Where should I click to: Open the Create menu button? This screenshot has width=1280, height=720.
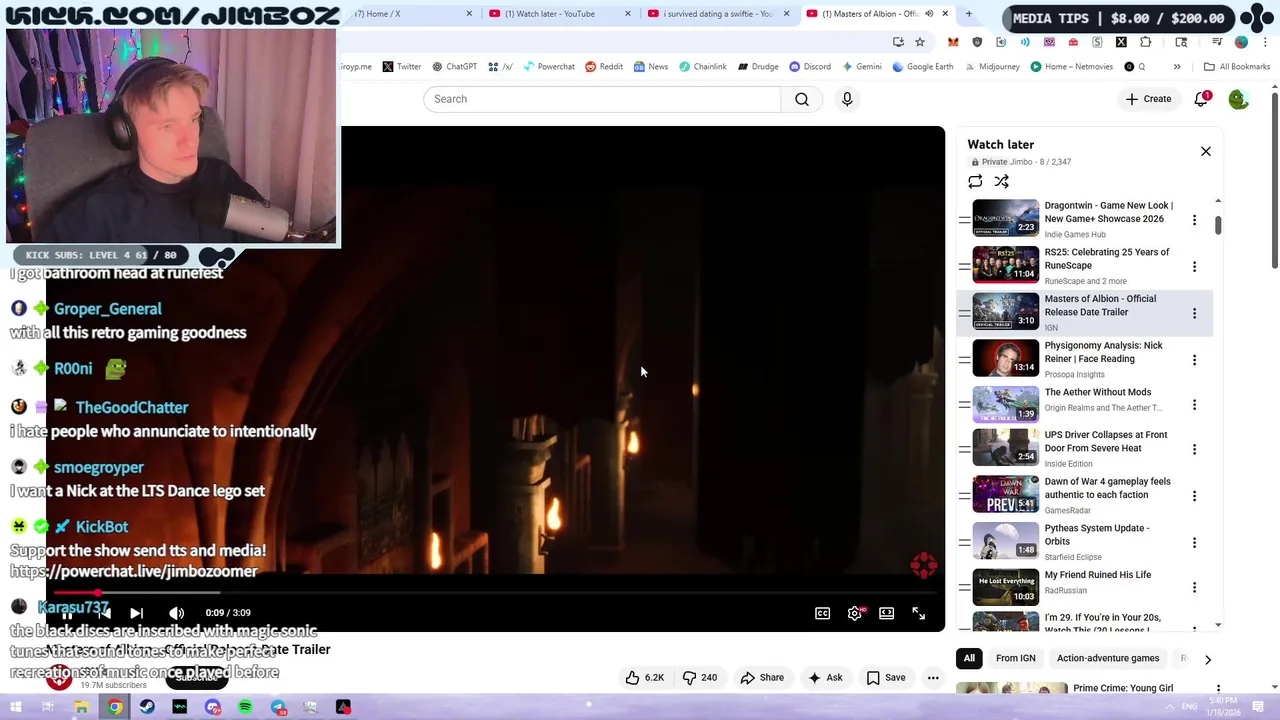pos(1148,99)
